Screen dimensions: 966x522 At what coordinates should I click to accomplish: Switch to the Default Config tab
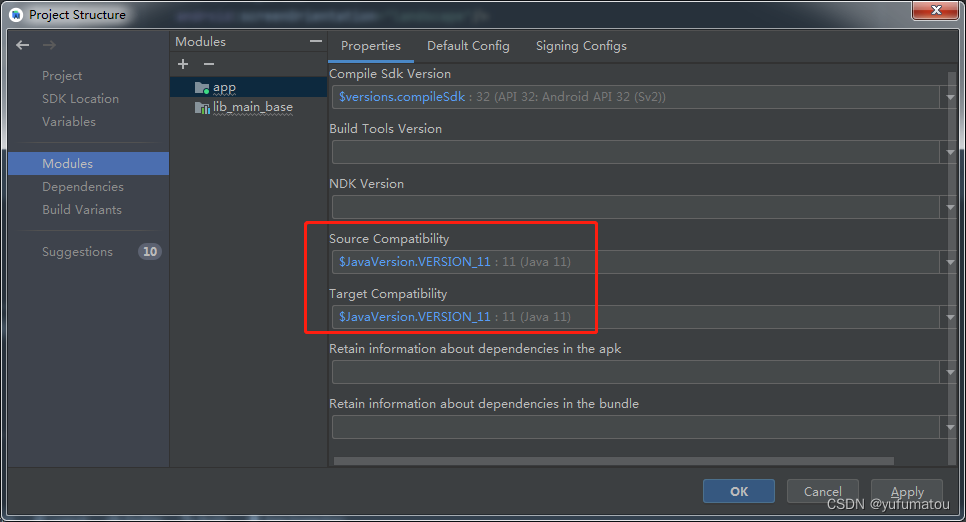tap(468, 46)
